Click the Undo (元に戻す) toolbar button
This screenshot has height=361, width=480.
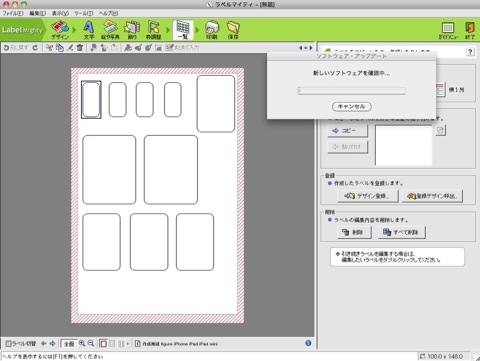16,48
